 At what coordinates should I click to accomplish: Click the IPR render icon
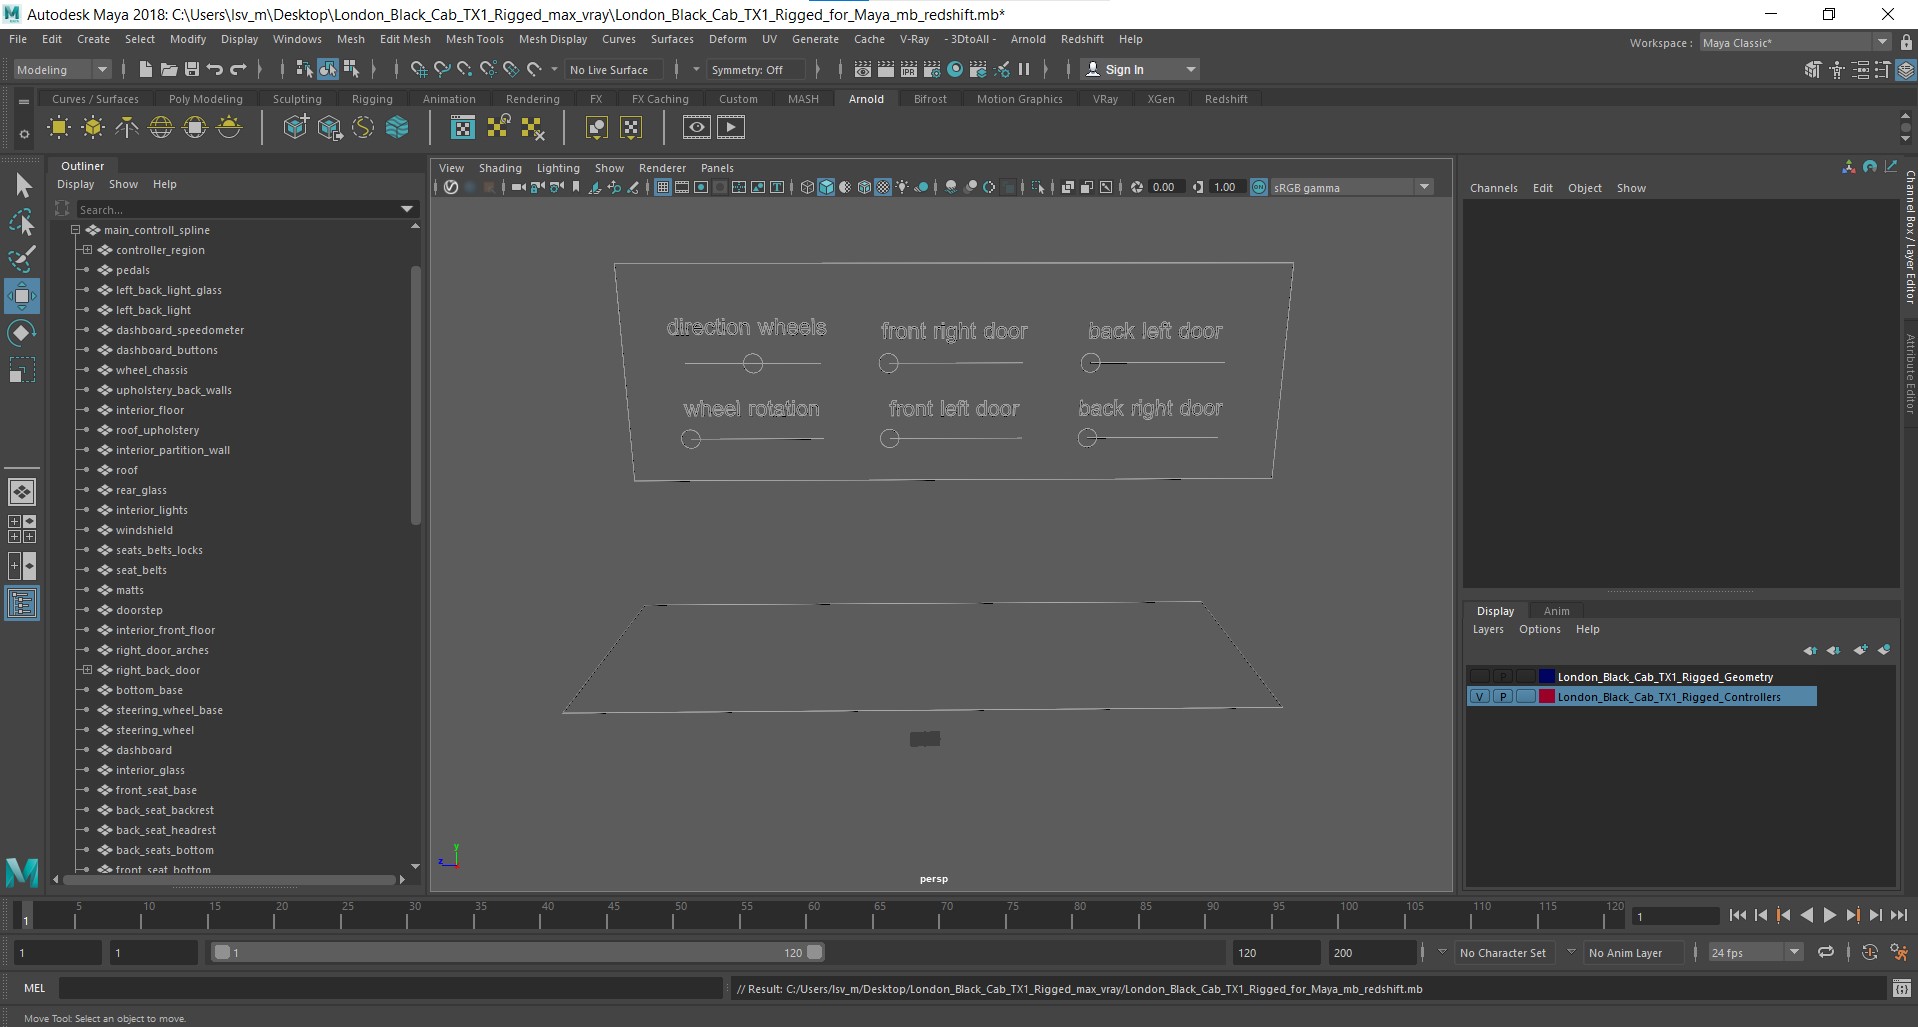tap(908, 69)
